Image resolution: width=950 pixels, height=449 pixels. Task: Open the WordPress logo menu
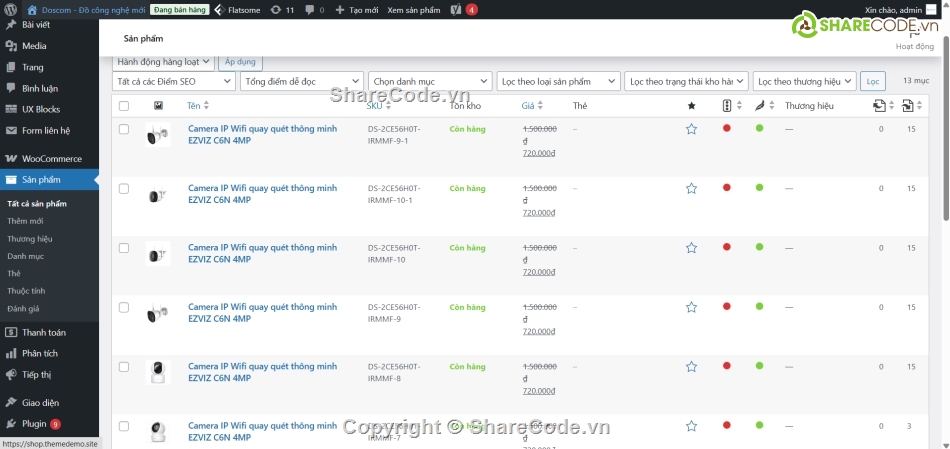click(11, 10)
